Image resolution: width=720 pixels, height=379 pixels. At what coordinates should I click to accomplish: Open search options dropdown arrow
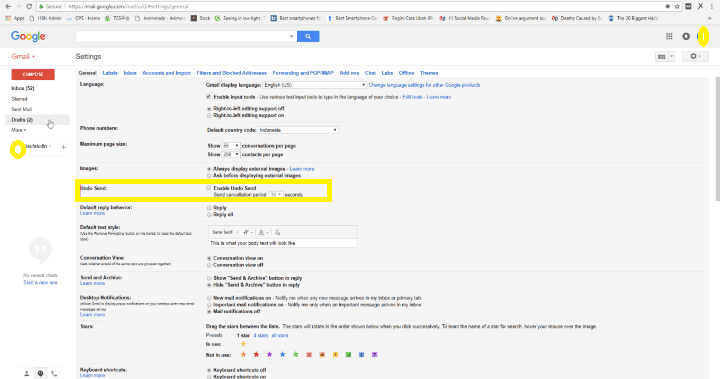[x=291, y=36]
